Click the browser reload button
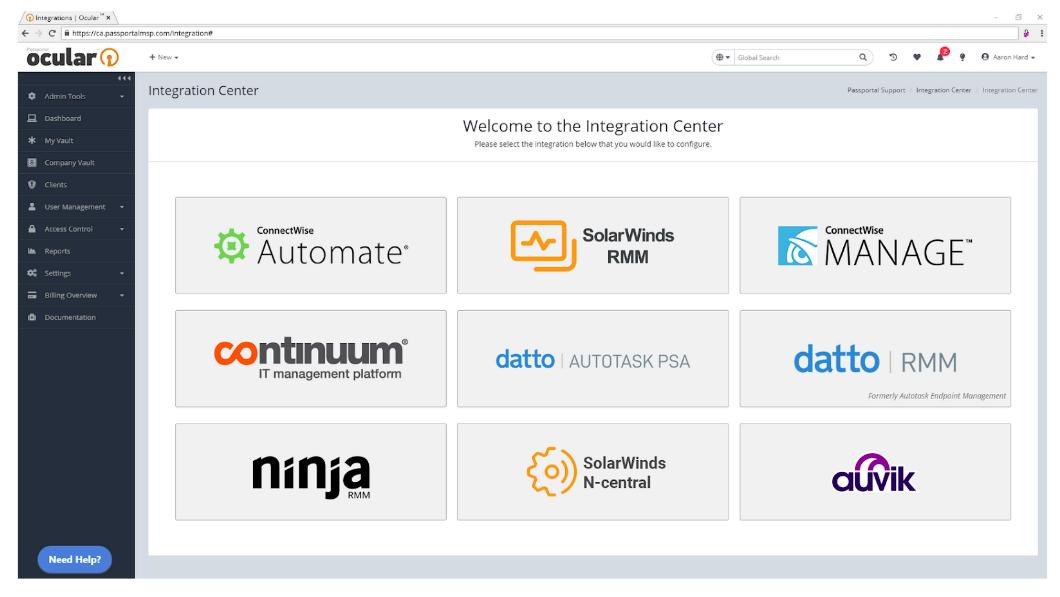 point(52,33)
